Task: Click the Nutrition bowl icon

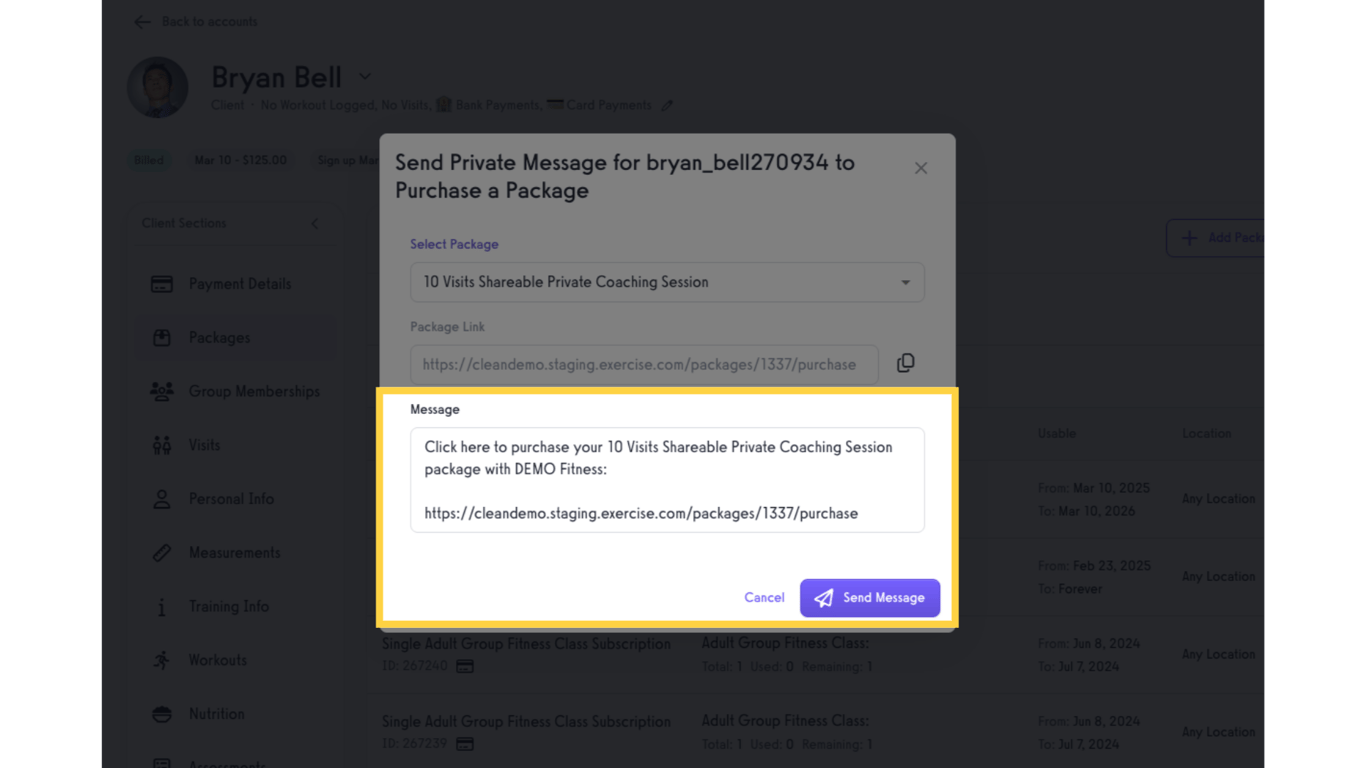Action: pos(161,714)
